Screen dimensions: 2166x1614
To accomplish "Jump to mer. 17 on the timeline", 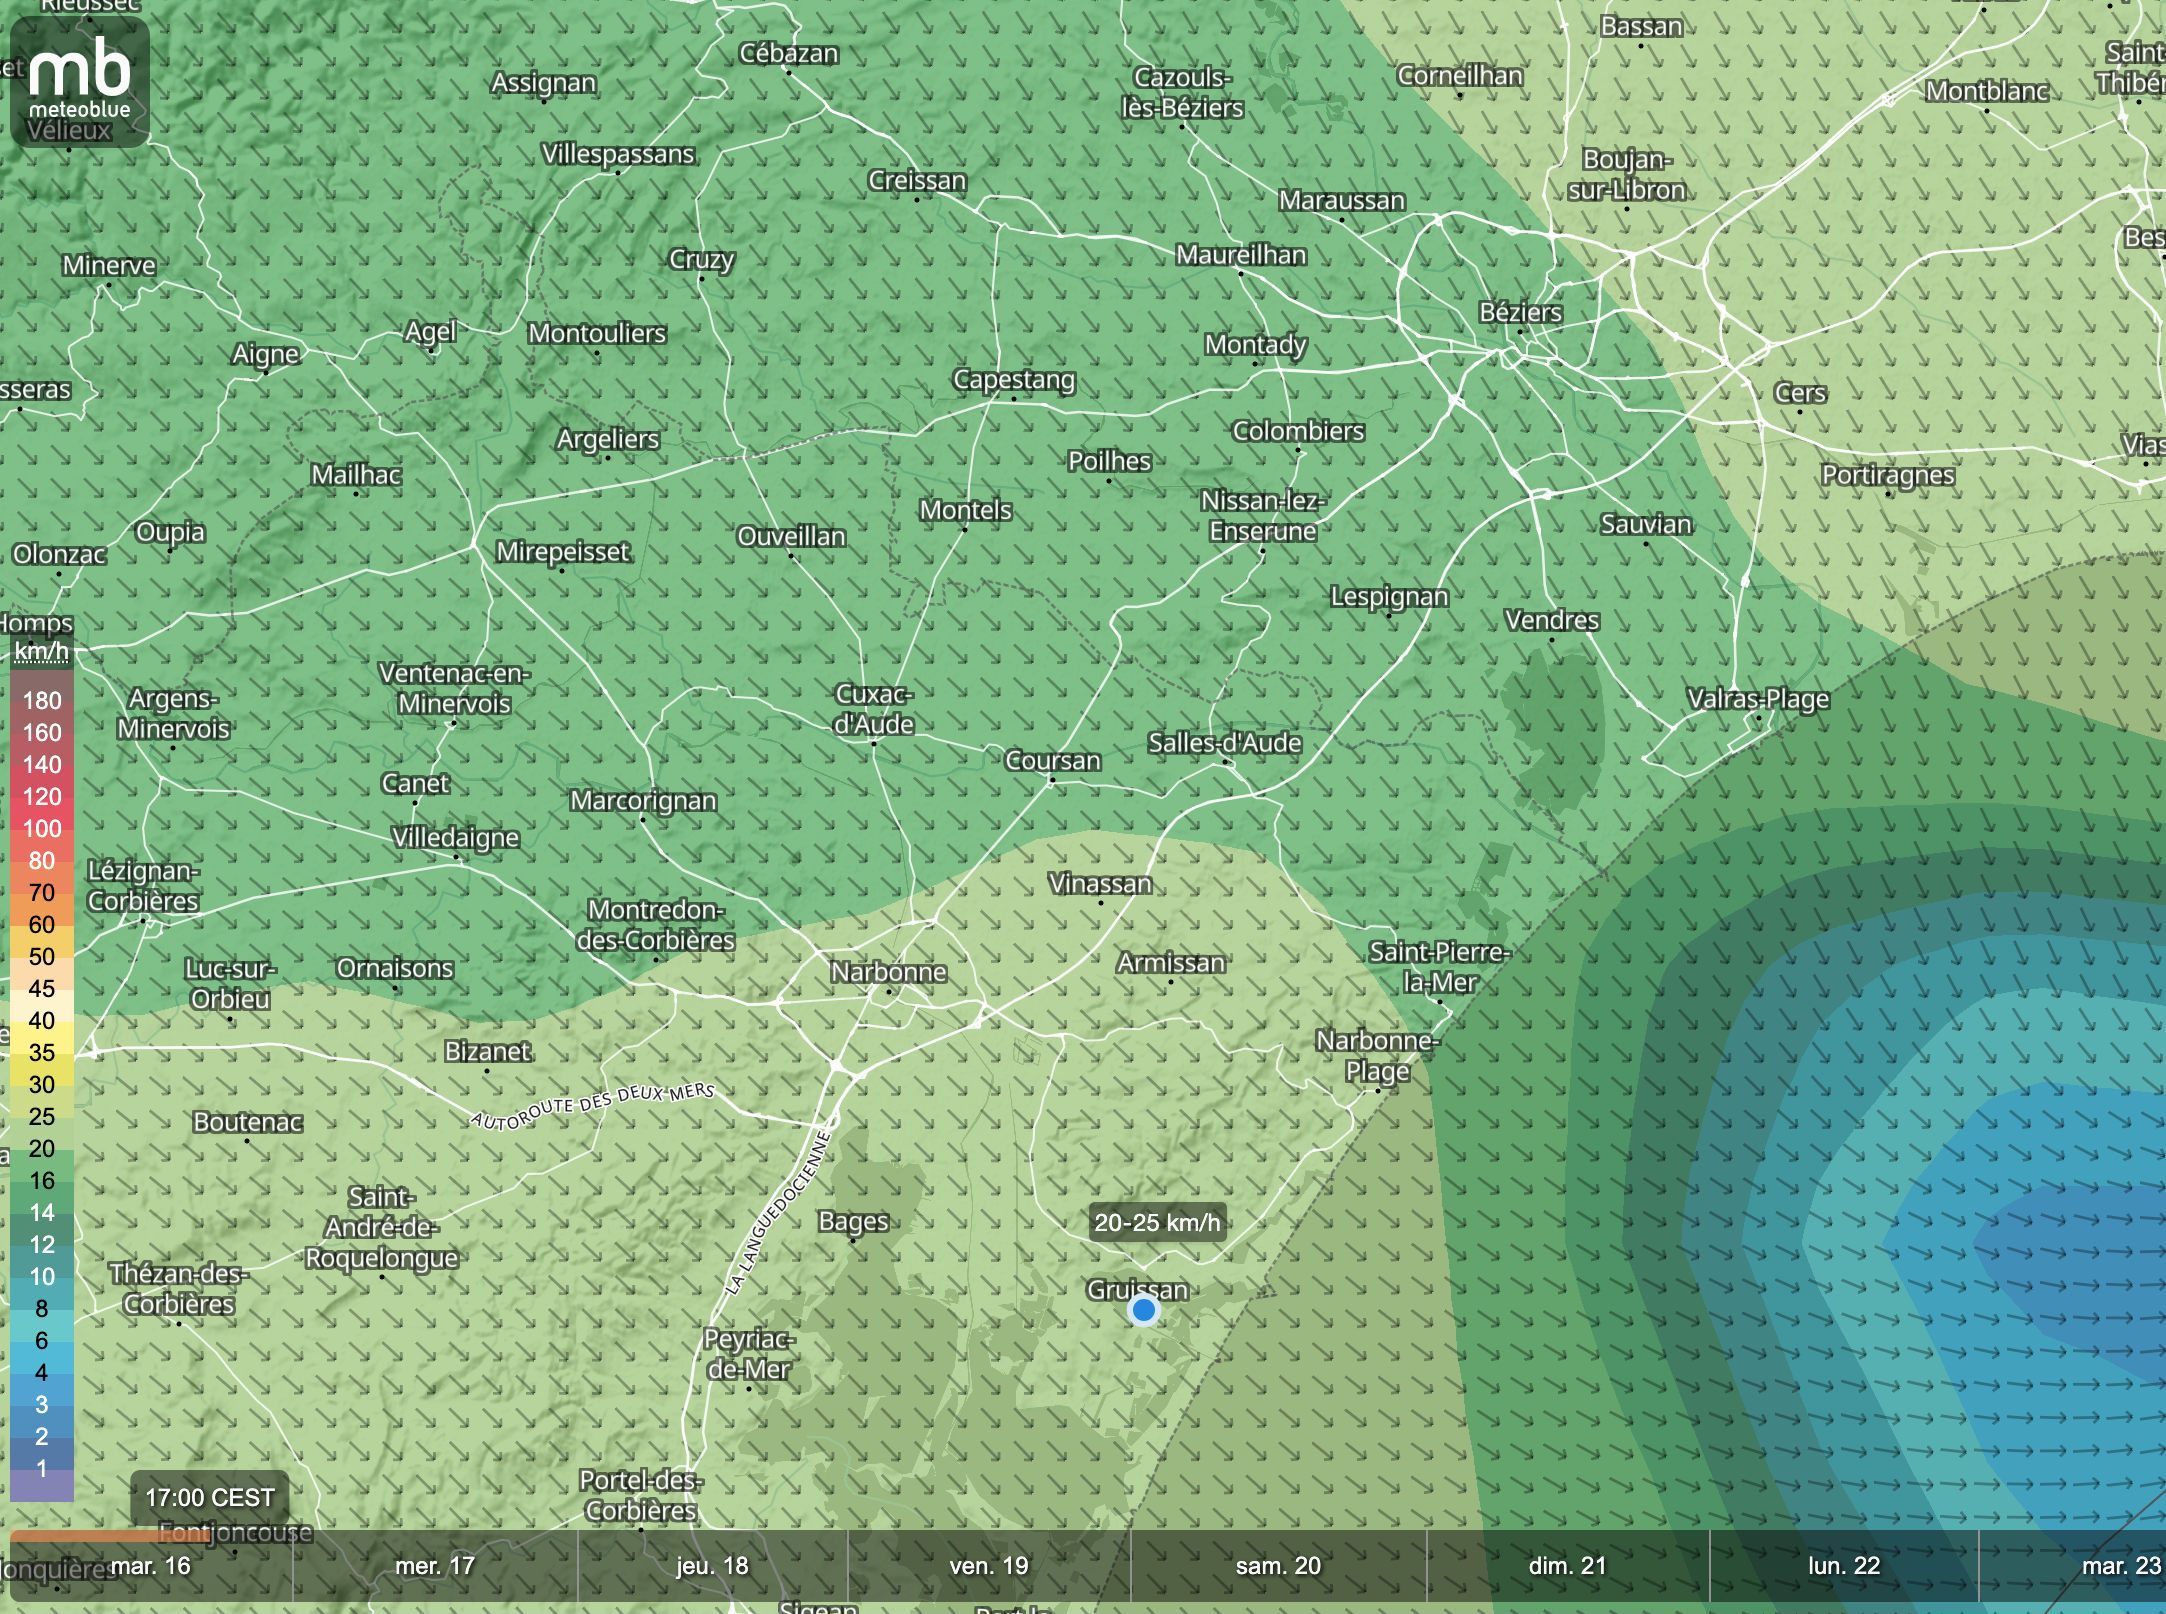I will 435,1566.
